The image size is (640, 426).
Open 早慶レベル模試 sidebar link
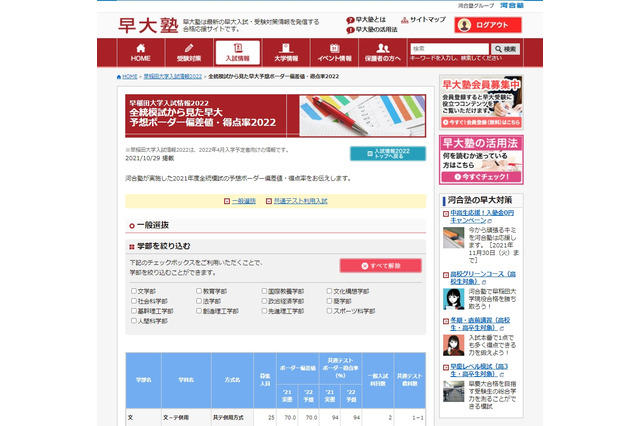tap(479, 370)
